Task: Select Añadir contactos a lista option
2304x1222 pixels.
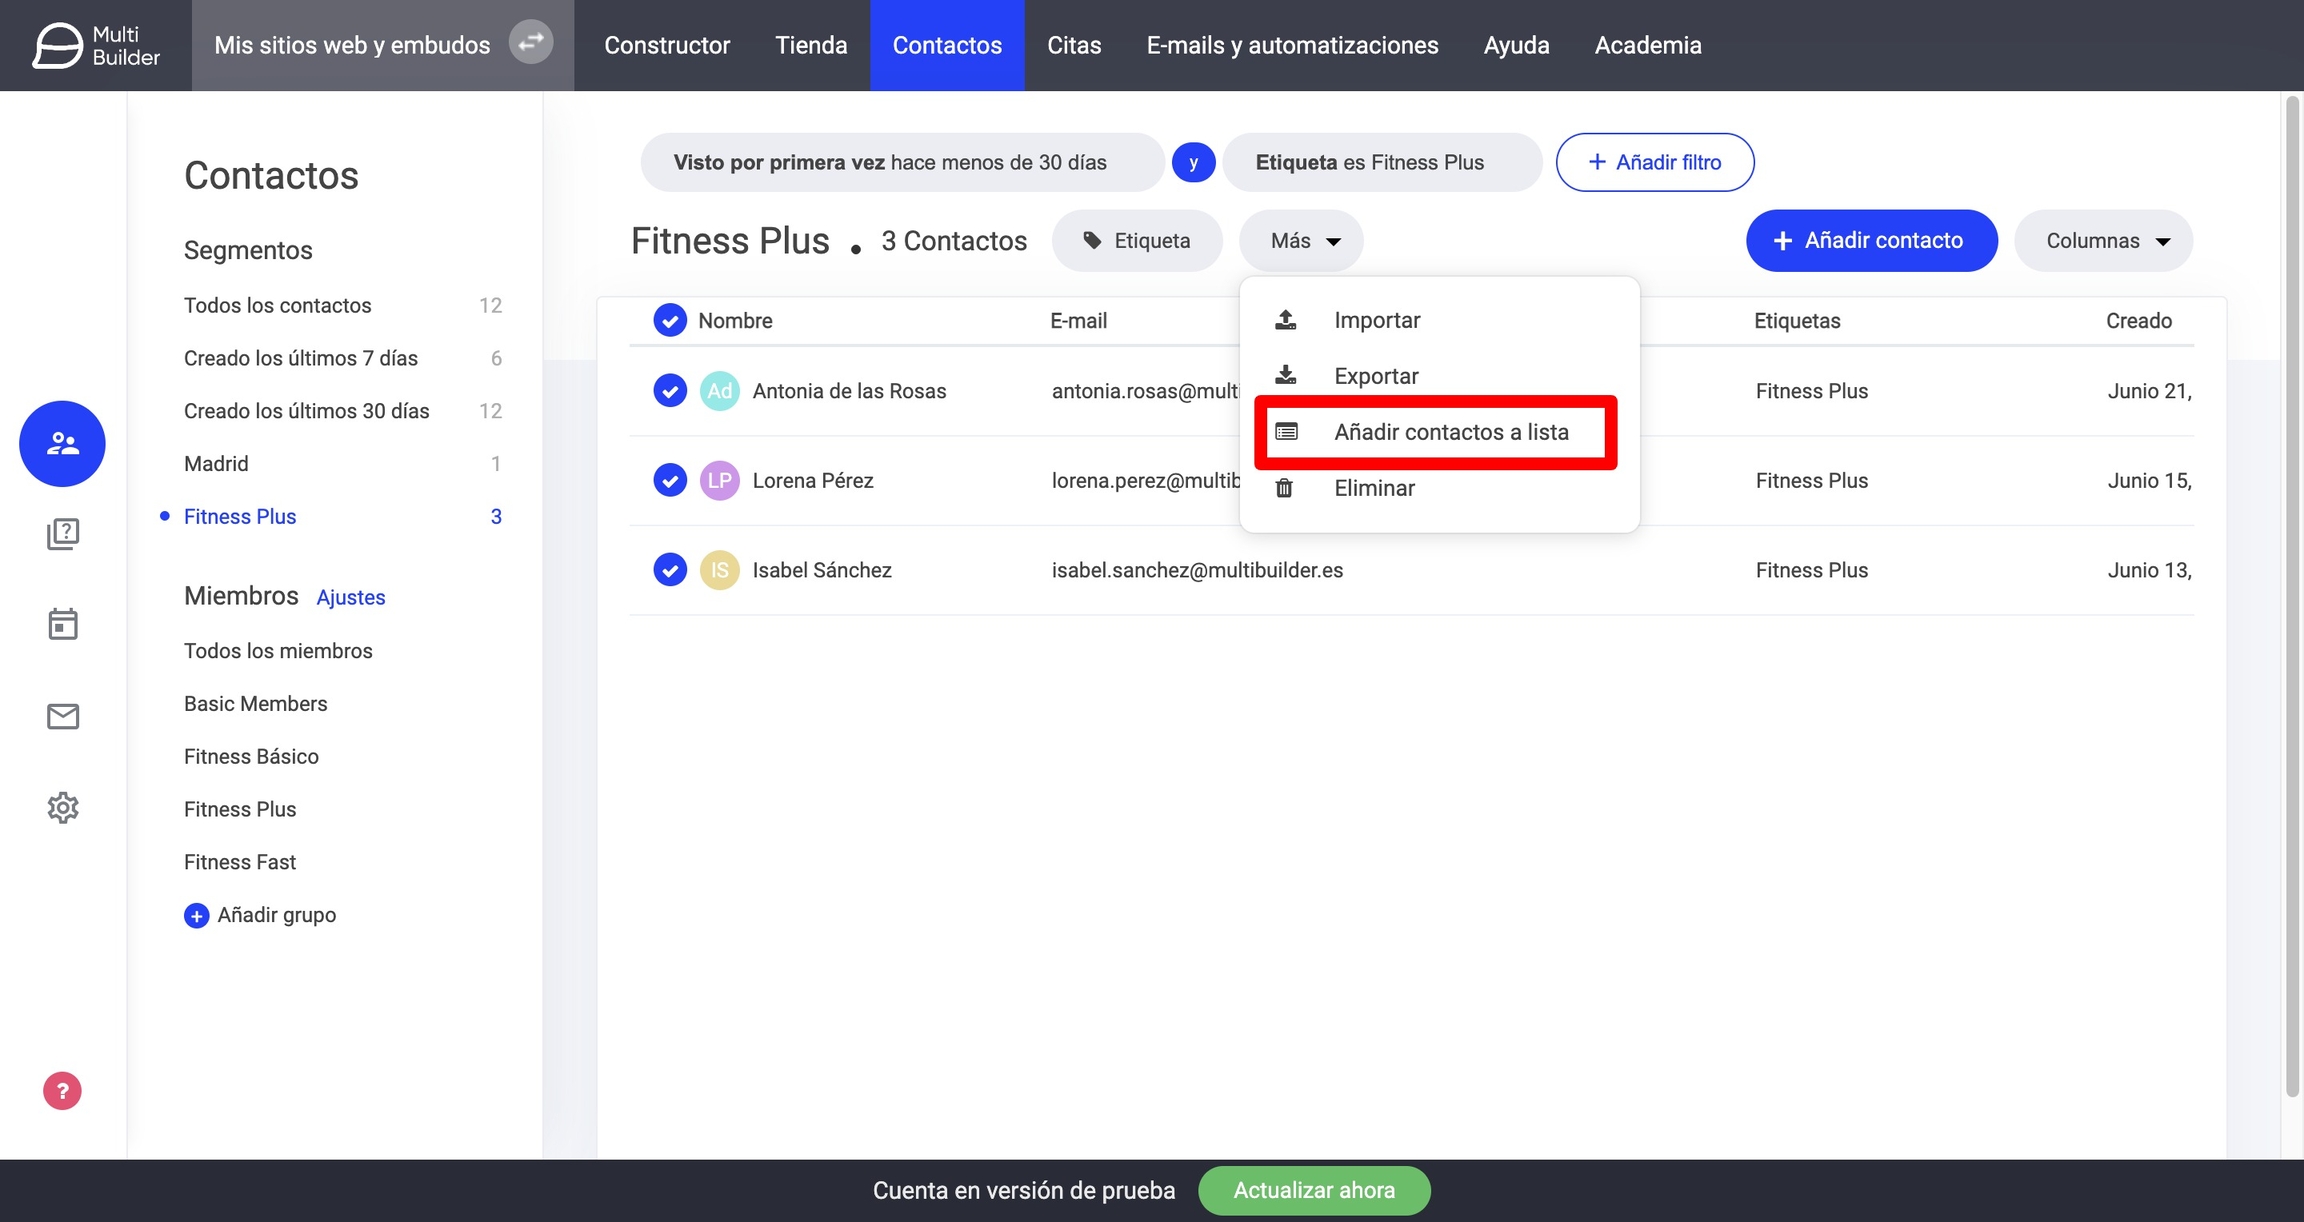Action: (x=1450, y=432)
